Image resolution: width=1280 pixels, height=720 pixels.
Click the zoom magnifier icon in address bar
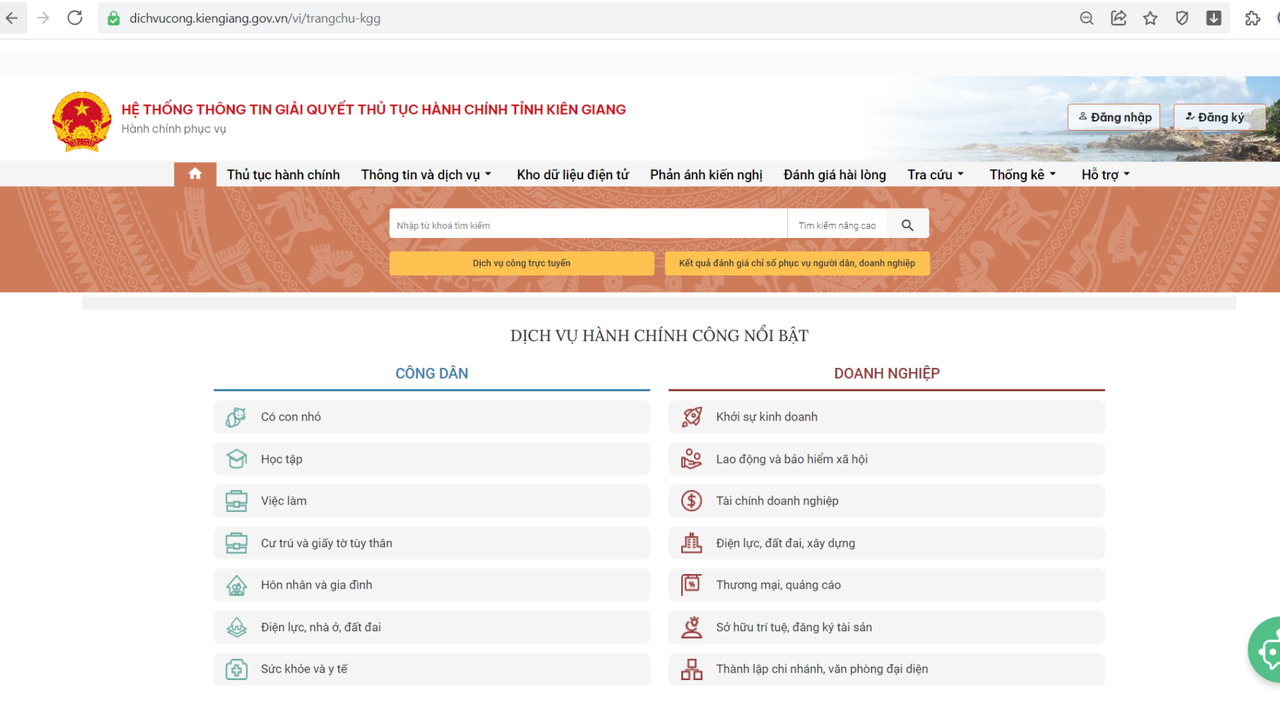tap(1086, 18)
